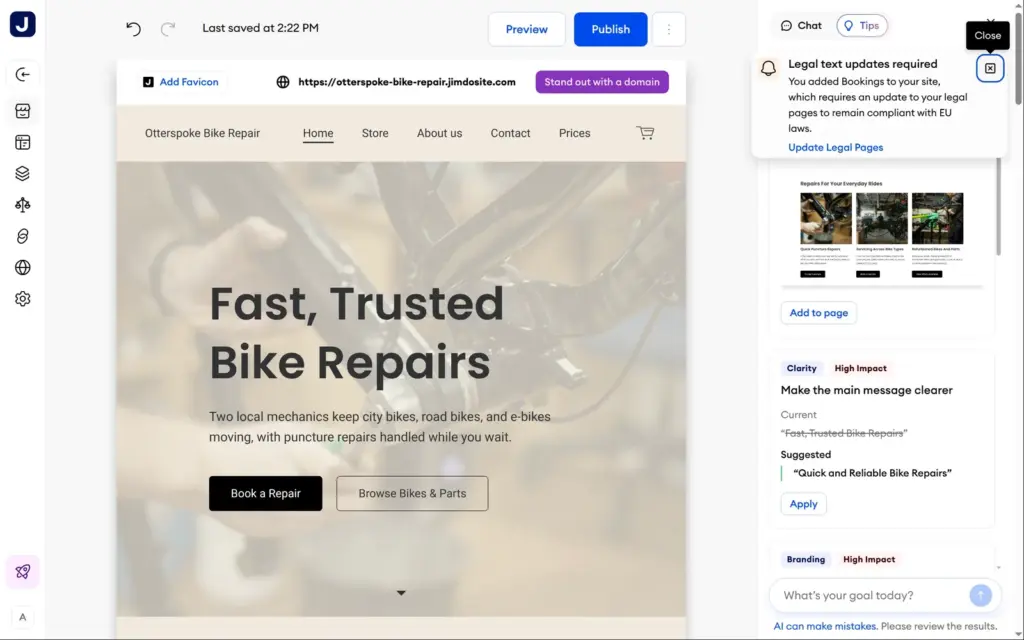Click the Otterspoke Bike Repair site title
Viewport: 1024px width, 640px height.
202,133
